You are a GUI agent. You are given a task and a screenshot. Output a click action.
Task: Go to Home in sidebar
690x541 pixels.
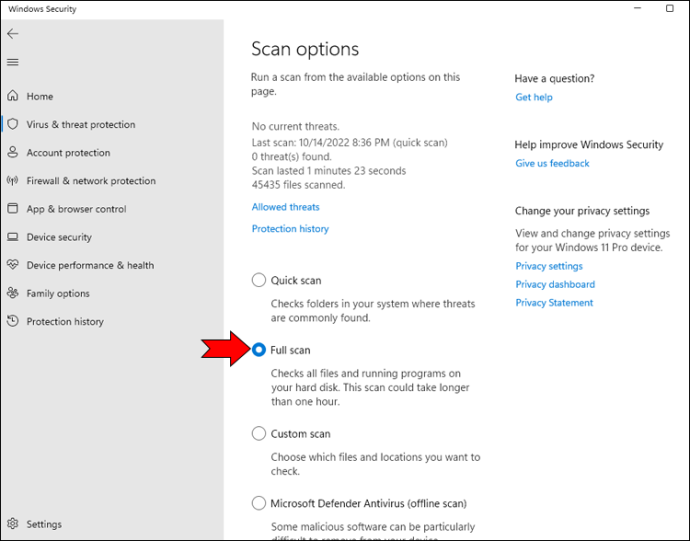point(40,96)
